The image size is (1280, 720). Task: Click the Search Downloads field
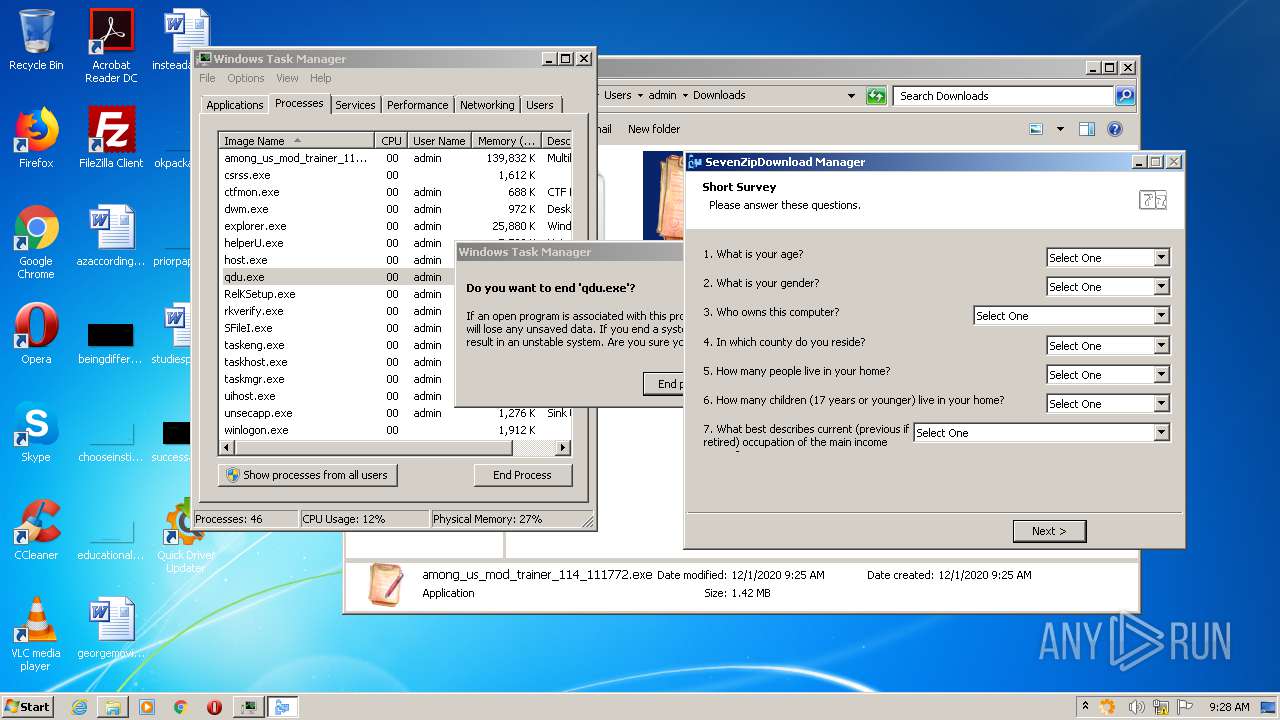pyautogui.click(x=1003, y=96)
